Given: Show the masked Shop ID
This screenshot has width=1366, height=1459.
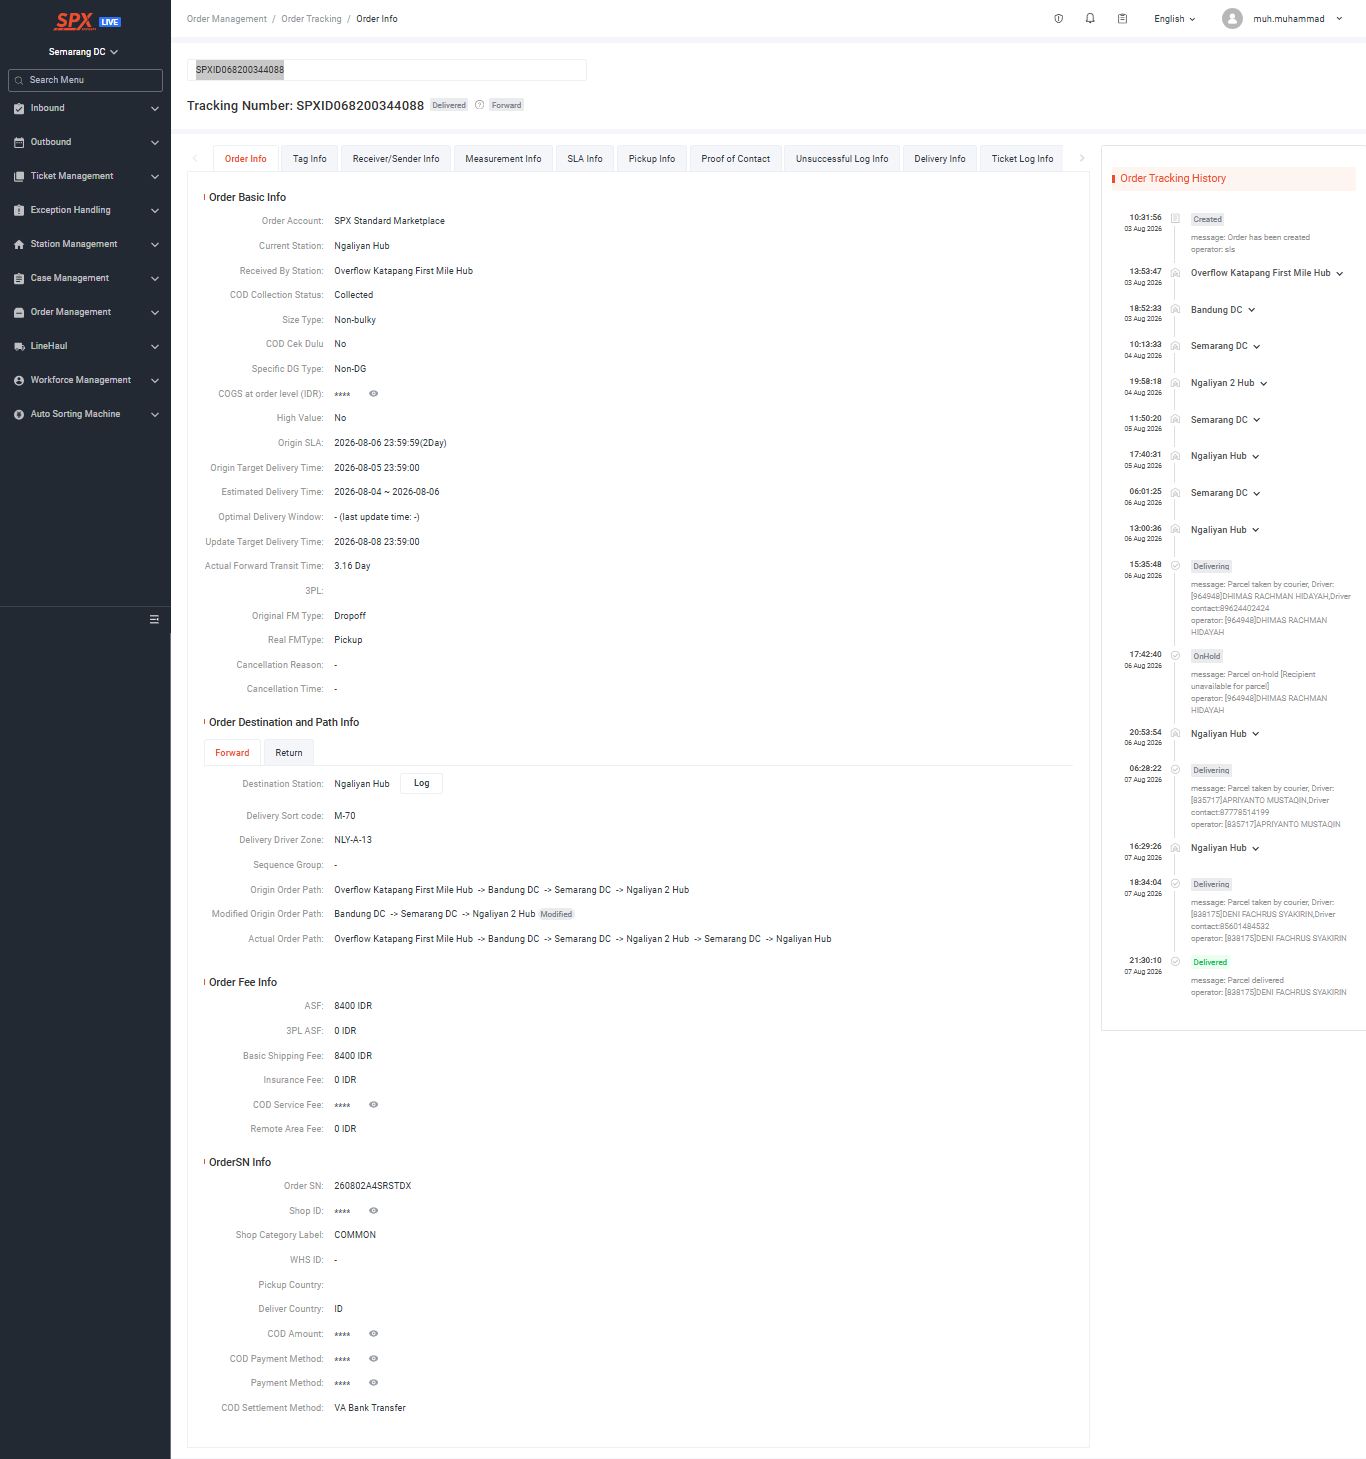Looking at the screenshot, I should point(373,1211).
